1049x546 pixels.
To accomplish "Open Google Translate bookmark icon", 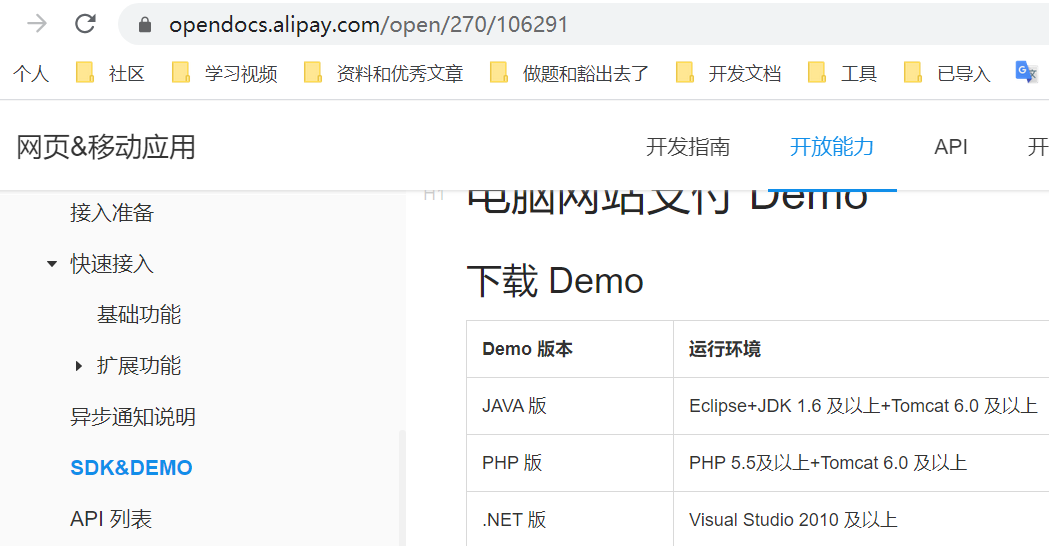I will pos(1026,72).
